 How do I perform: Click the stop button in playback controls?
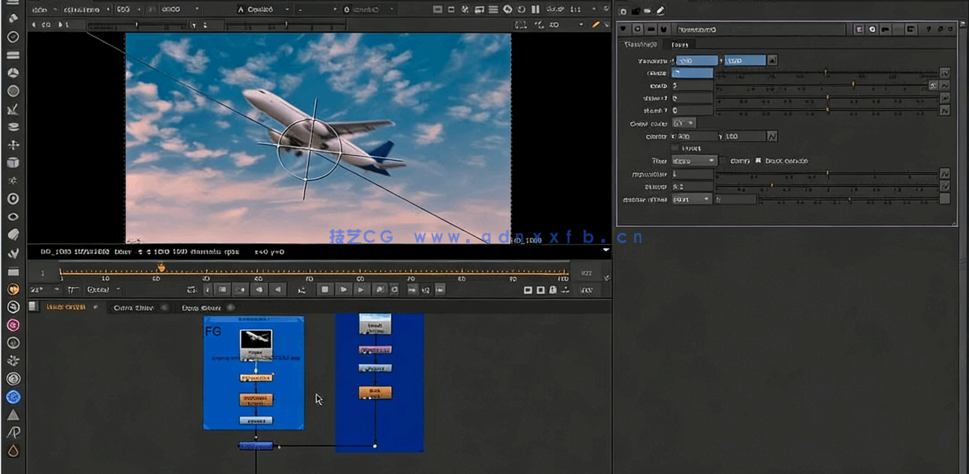click(324, 290)
